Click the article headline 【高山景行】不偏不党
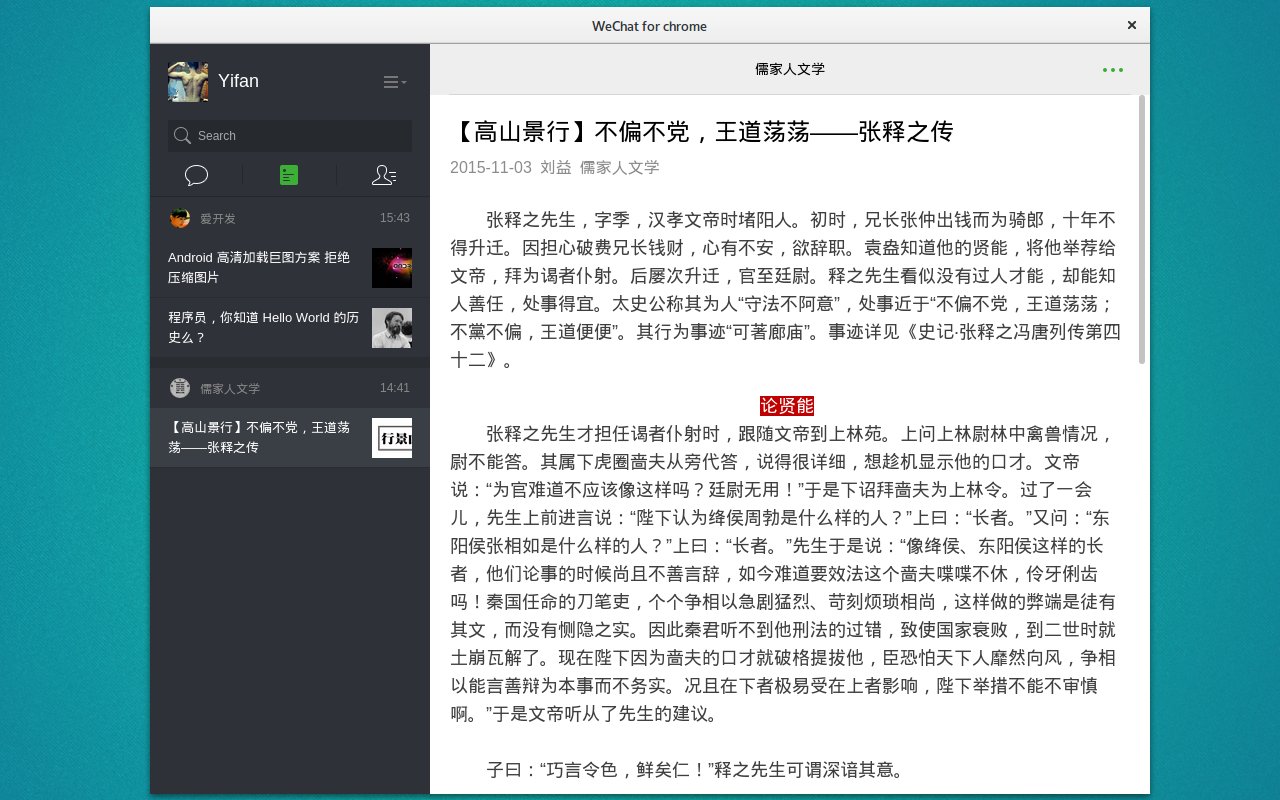The width and height of the screenshot is (1280, 800). [x=702, y=131]
